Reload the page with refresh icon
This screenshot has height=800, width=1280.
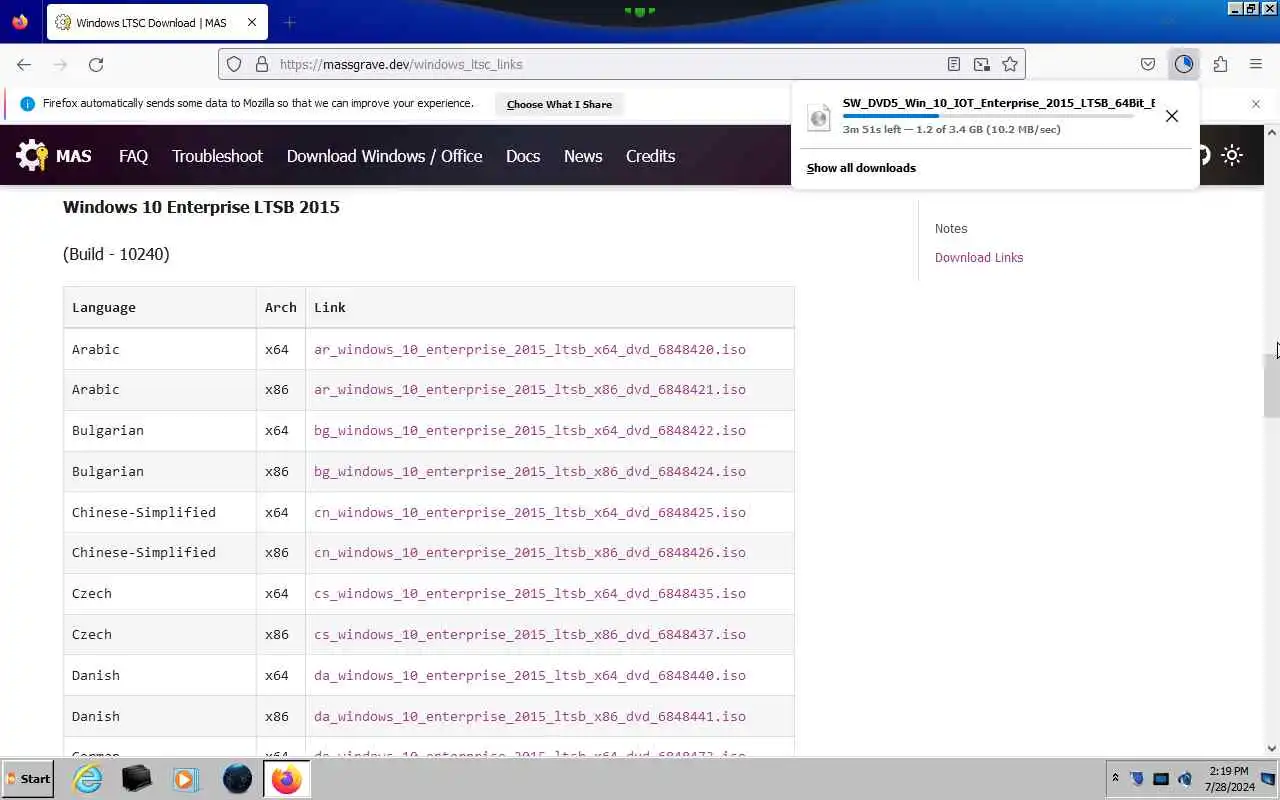pyautogui.click(x=96, y=64)
